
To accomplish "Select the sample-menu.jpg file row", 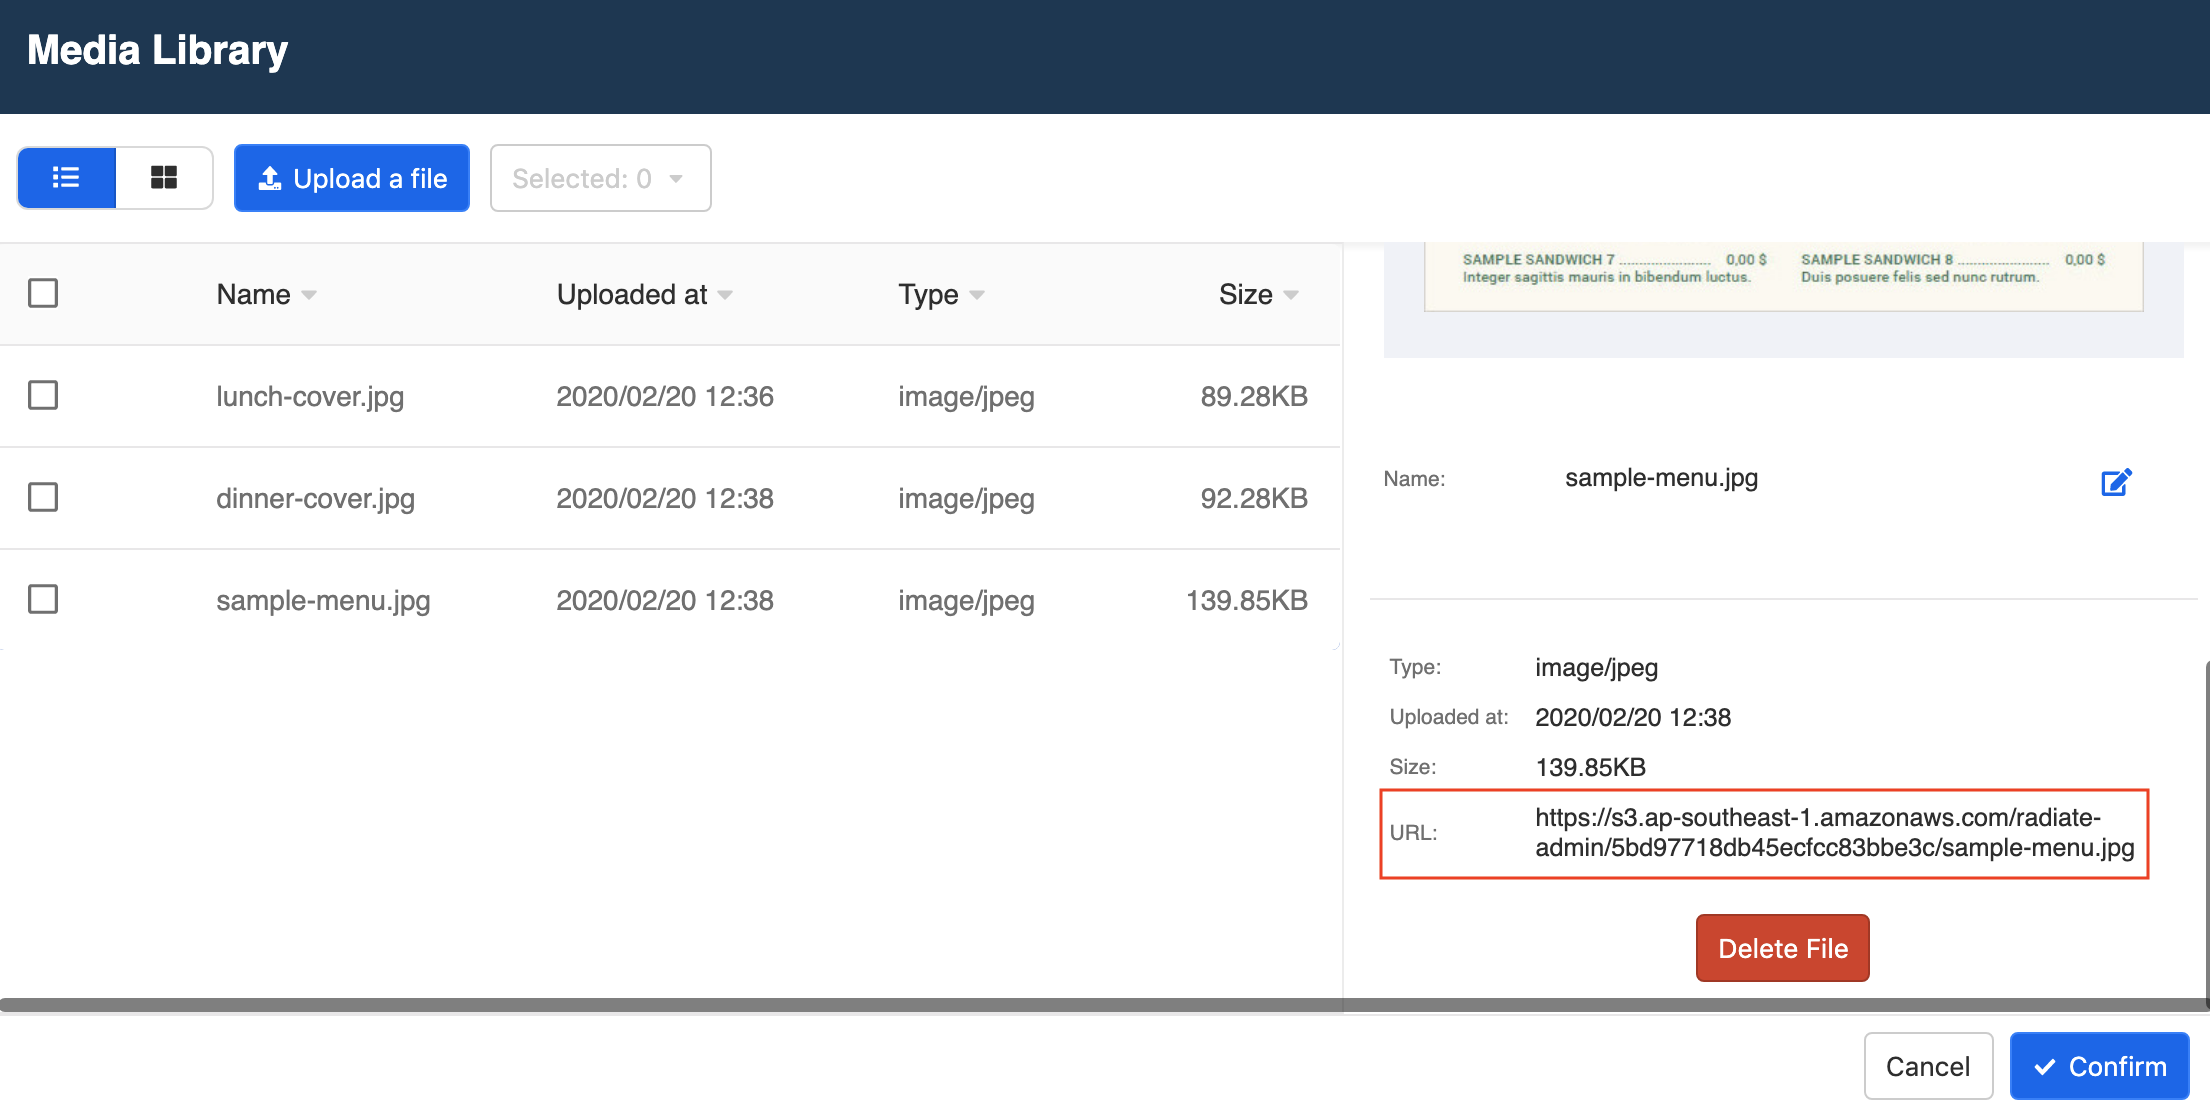I will pyautogui.click(x=323, y=600).
